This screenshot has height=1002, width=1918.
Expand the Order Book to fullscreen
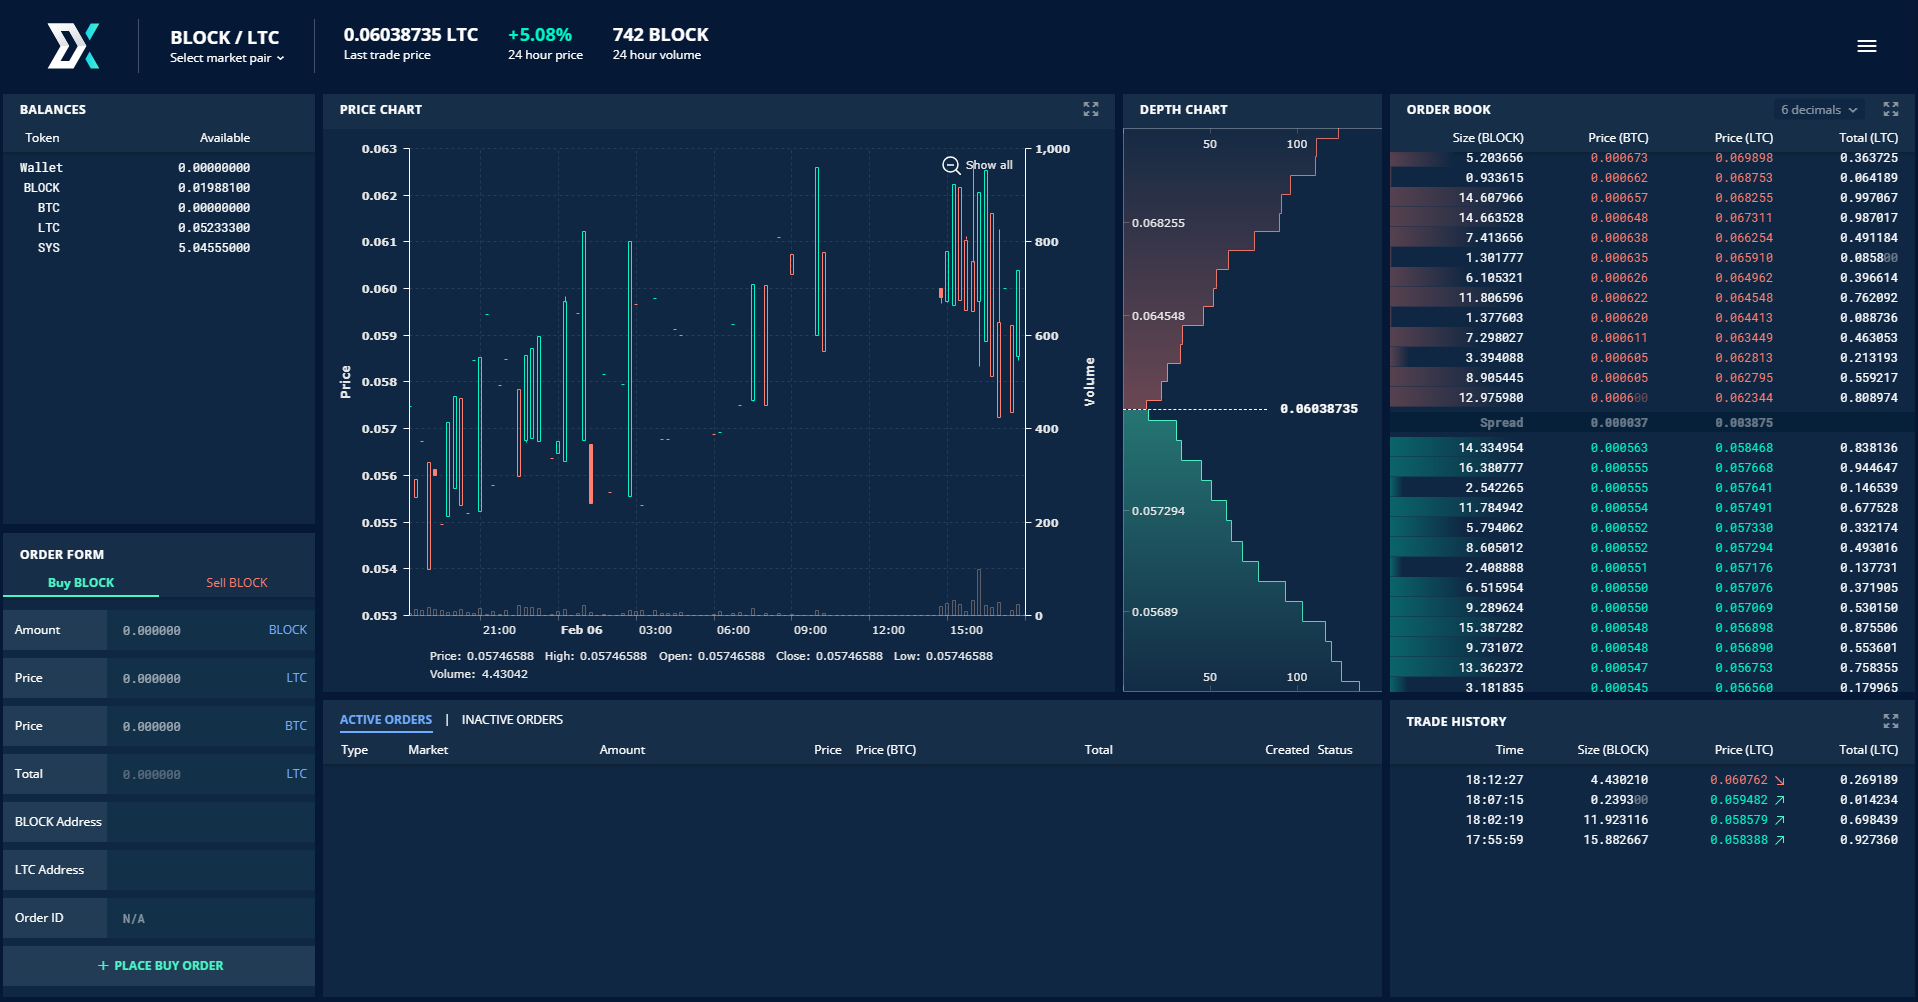pos(1890,109)
